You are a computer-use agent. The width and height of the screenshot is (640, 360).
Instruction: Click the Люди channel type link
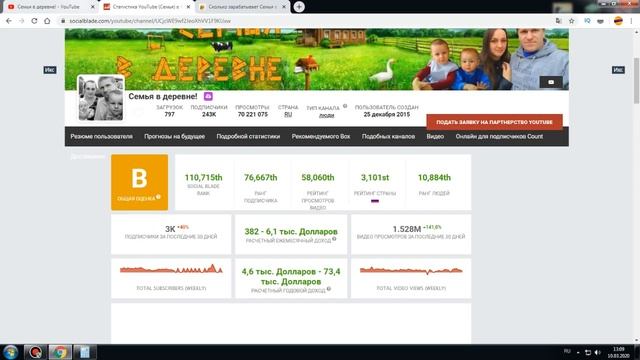pyautogui.click(x=327, y=115)
